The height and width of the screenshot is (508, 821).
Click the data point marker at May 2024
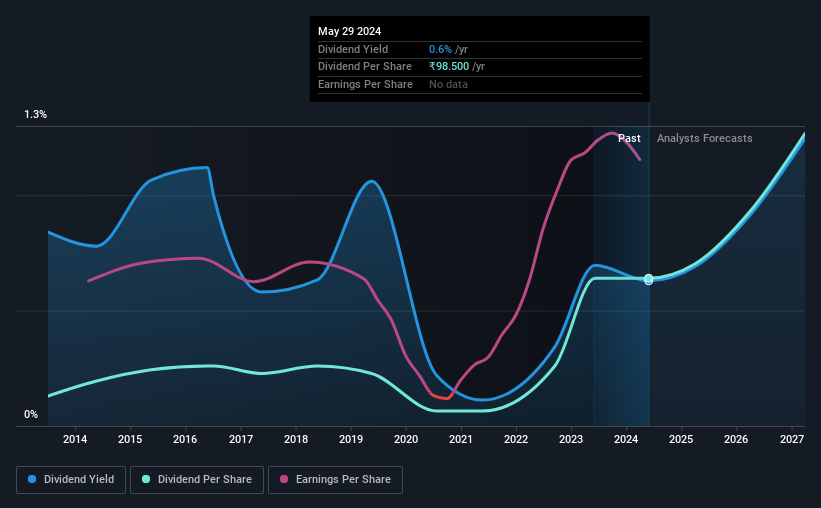[x=649, y=279]
